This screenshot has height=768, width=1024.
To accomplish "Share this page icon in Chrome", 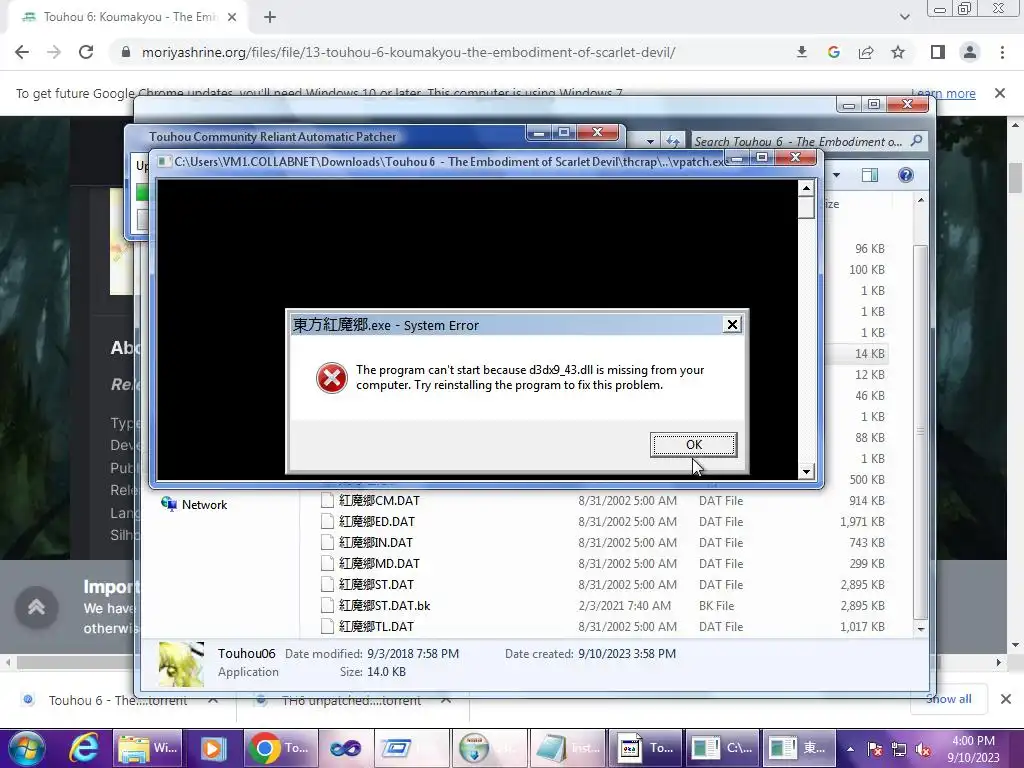I will (x=866, y=52).
